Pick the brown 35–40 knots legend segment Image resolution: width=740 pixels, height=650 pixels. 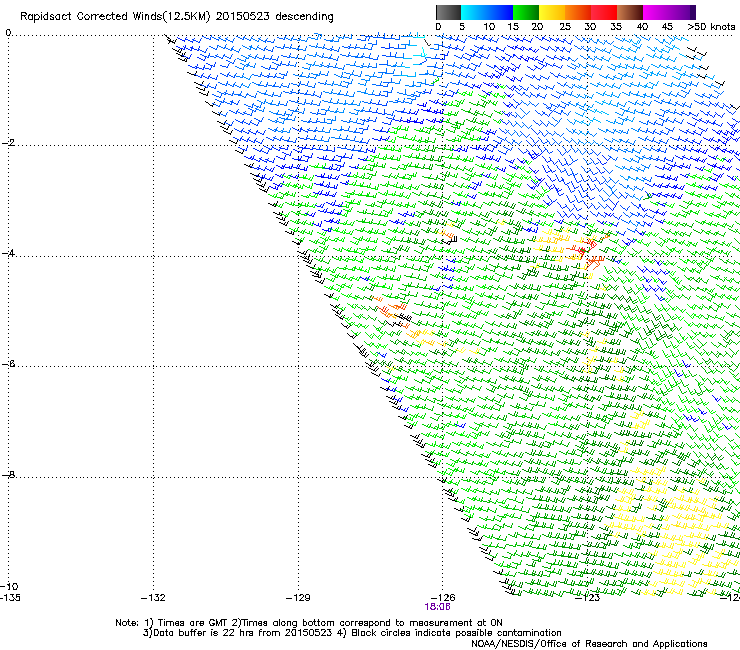pos(630,12)
